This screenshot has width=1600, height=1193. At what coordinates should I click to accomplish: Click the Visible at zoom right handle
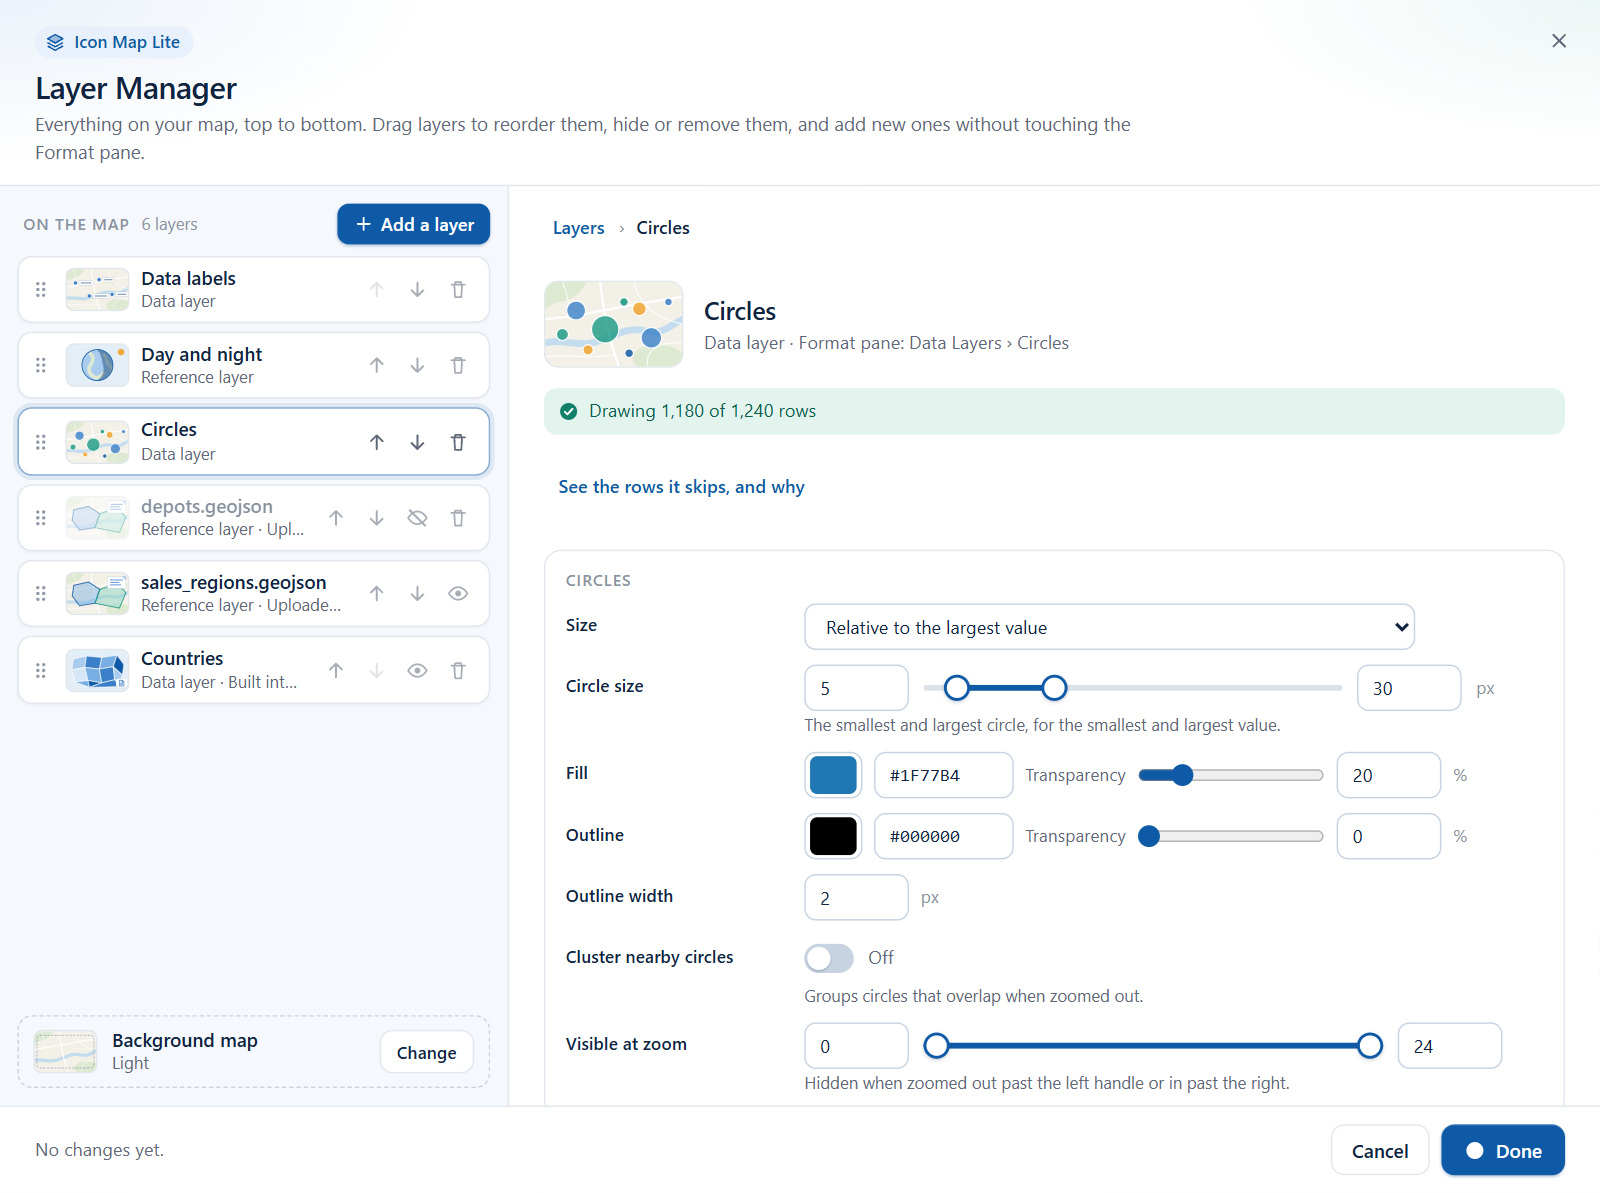click(x=1370, y=1046)
